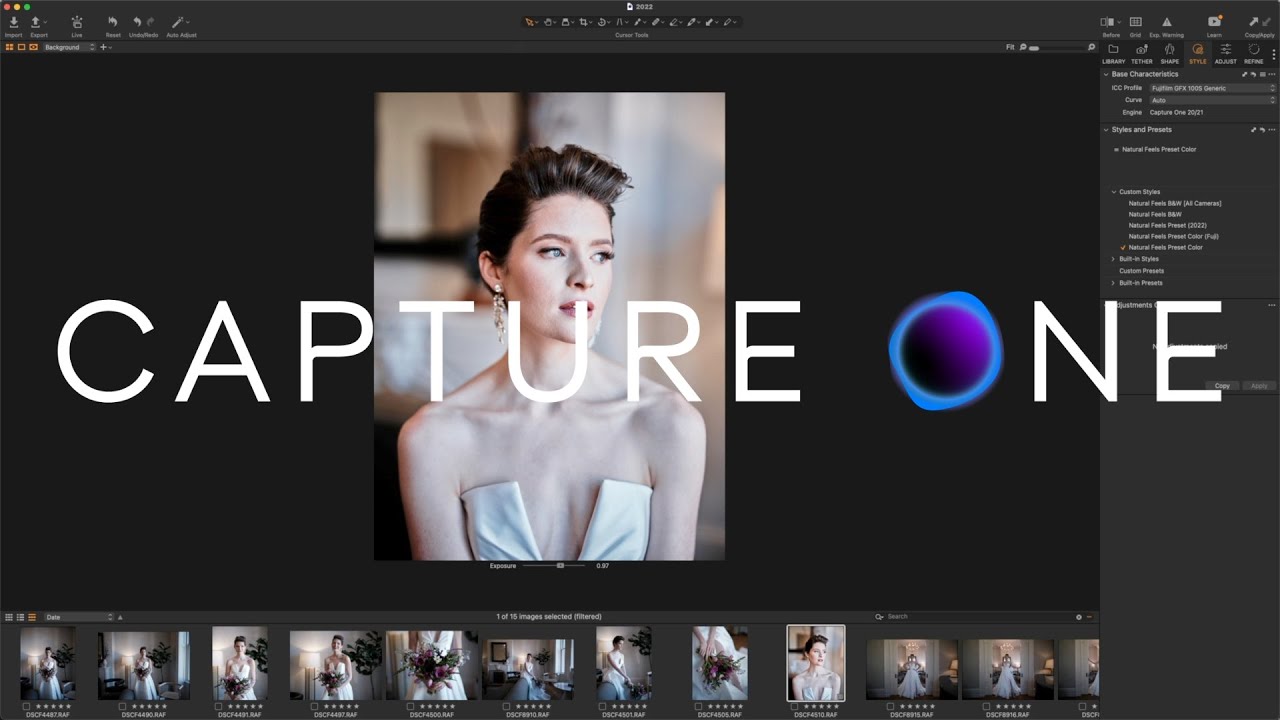Viewport: 1280px width, 720px height.
Task: Open the Background layer dropdown
Action: (x=69, y=47)
